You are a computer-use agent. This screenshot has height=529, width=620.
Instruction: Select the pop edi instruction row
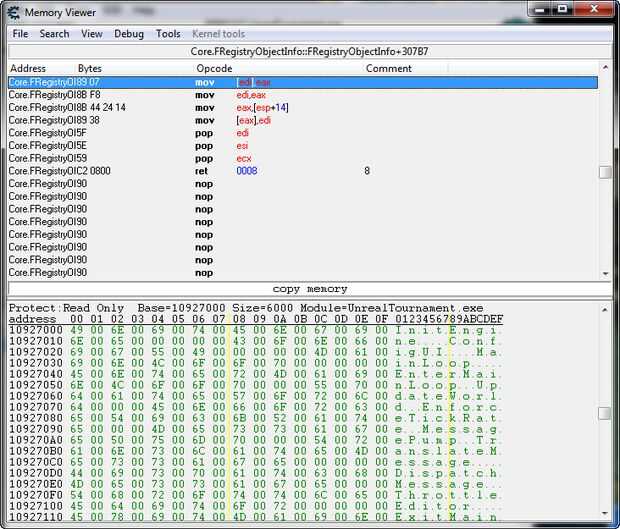303,133
